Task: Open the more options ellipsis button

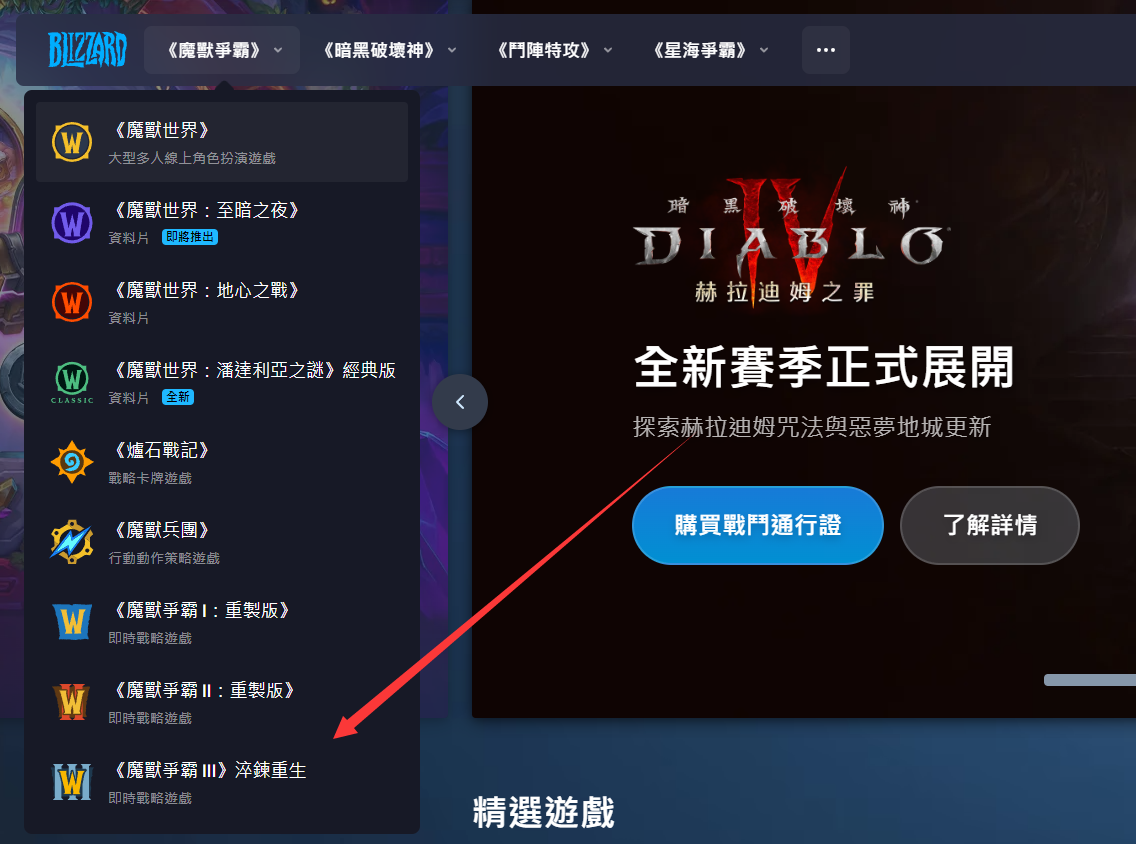Action: pos(826,50)
